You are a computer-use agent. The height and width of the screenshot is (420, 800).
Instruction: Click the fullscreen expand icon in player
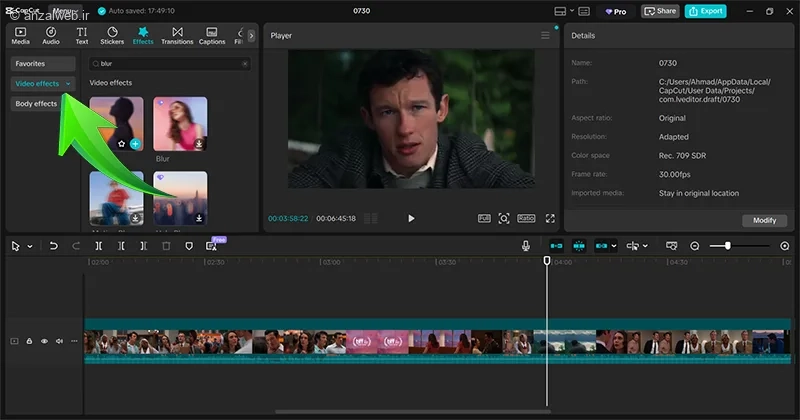coord(550,218)
